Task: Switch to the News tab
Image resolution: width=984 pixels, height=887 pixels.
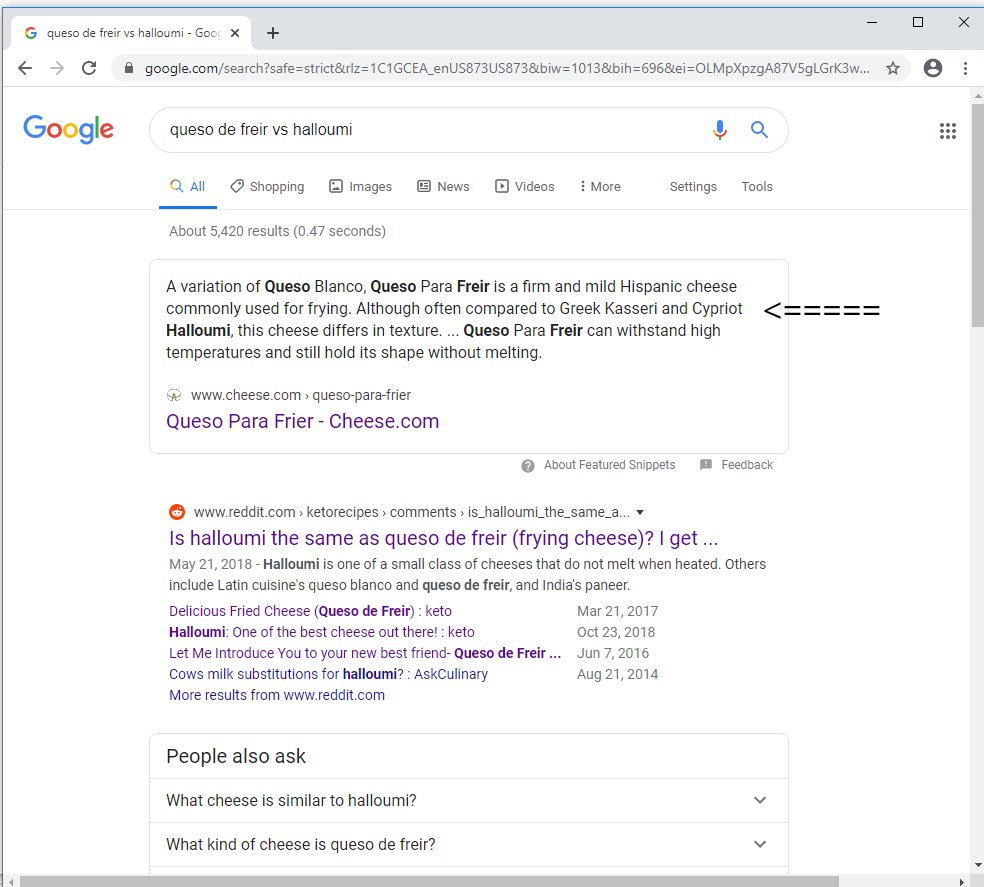Action: click(444, 186)
